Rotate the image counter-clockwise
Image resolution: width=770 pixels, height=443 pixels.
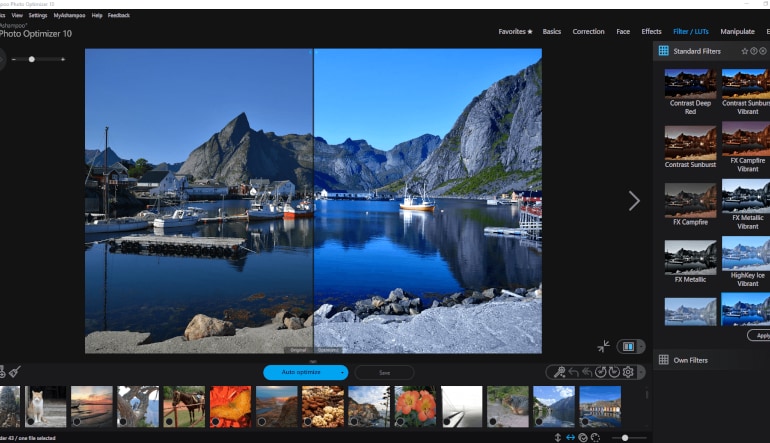click(600, 372)
